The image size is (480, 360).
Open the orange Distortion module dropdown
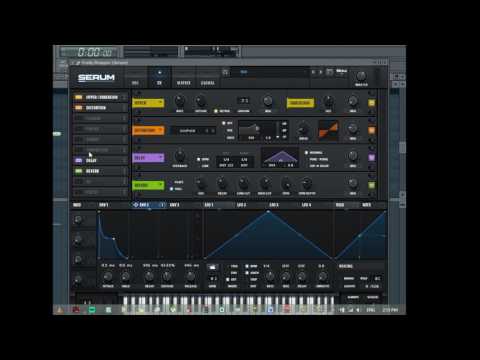click(x=148, y=130)
